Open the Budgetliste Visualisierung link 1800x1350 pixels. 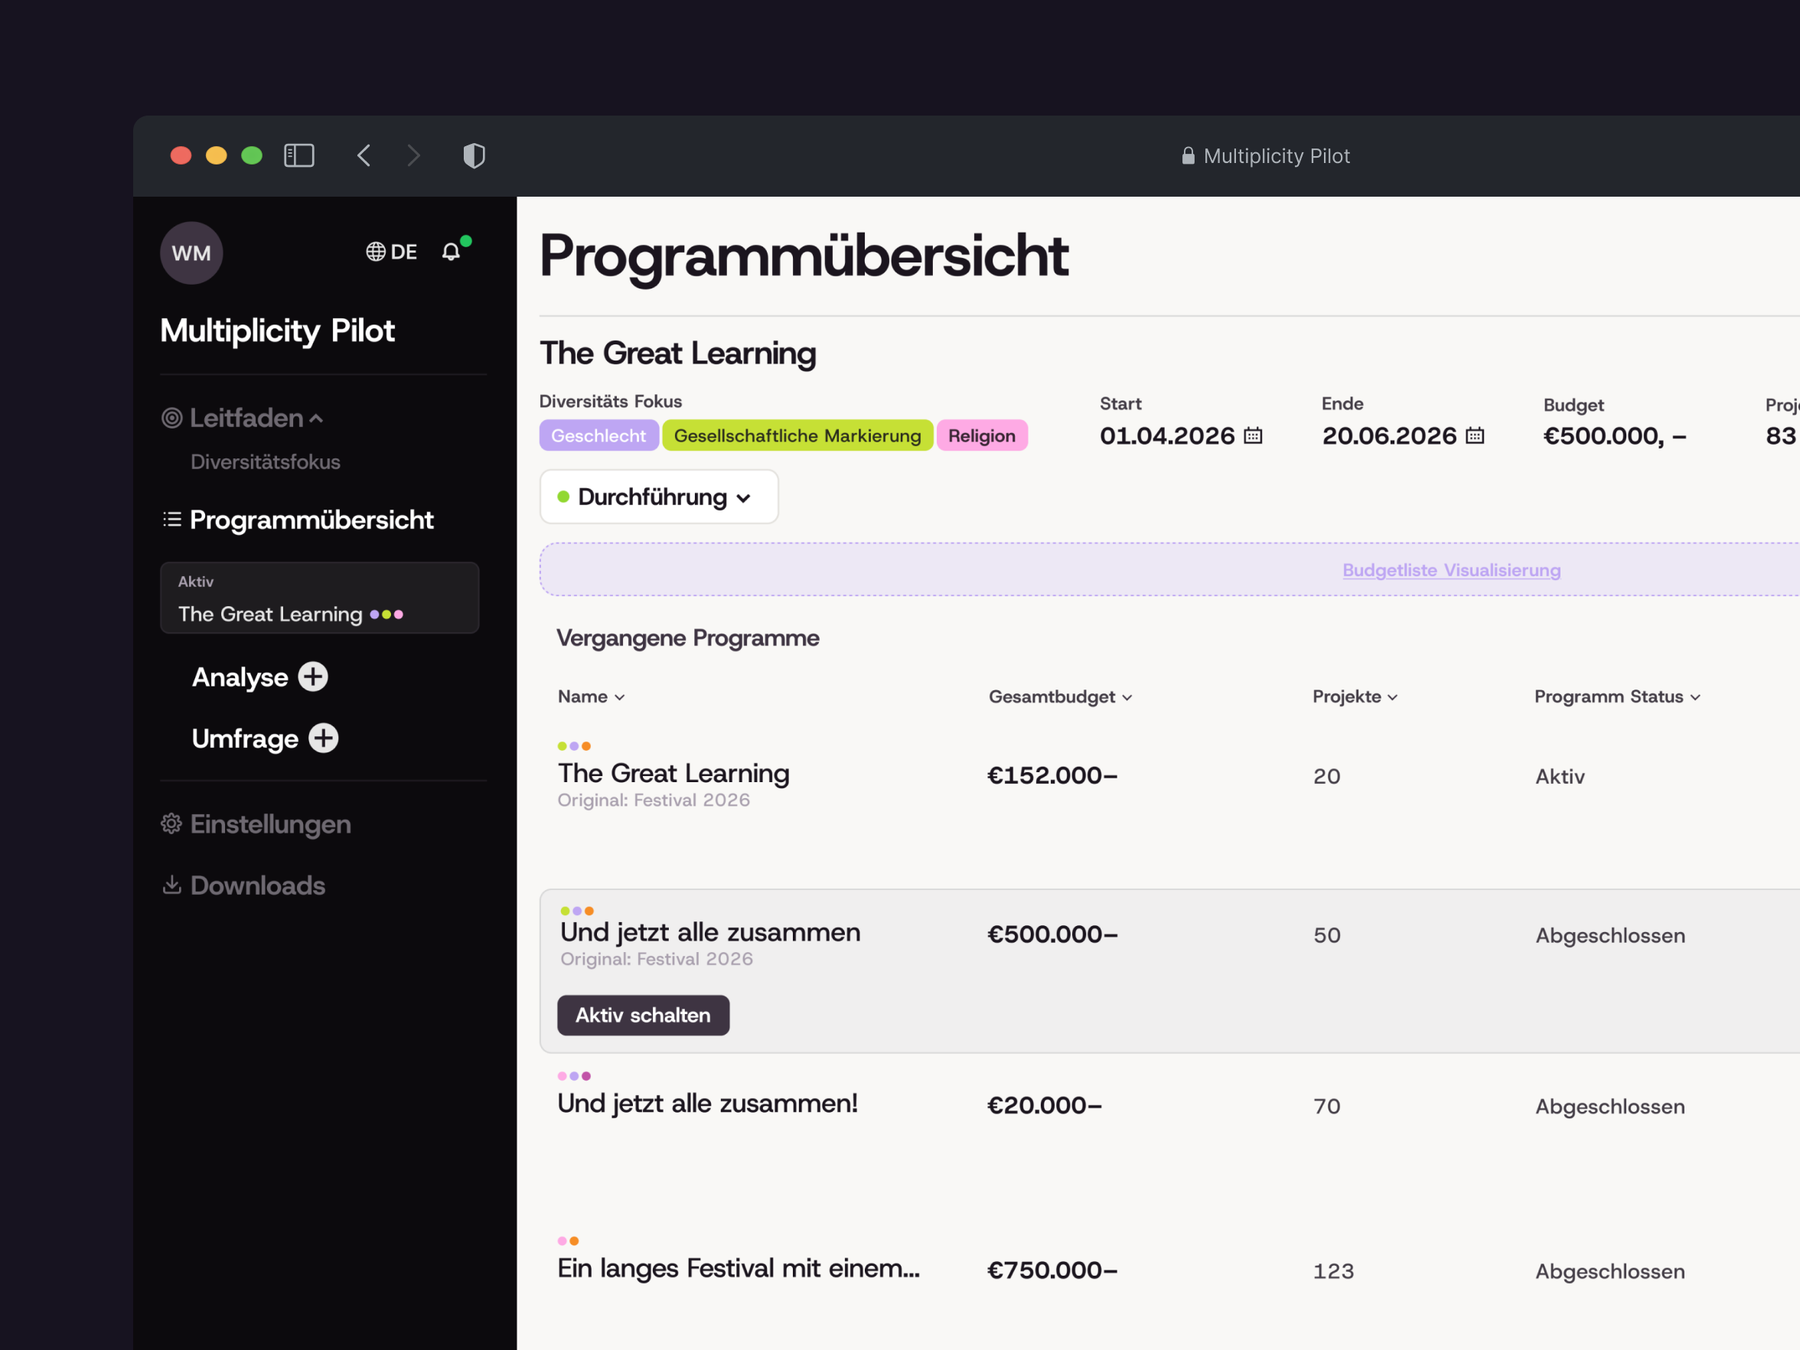coord(1452,570)
